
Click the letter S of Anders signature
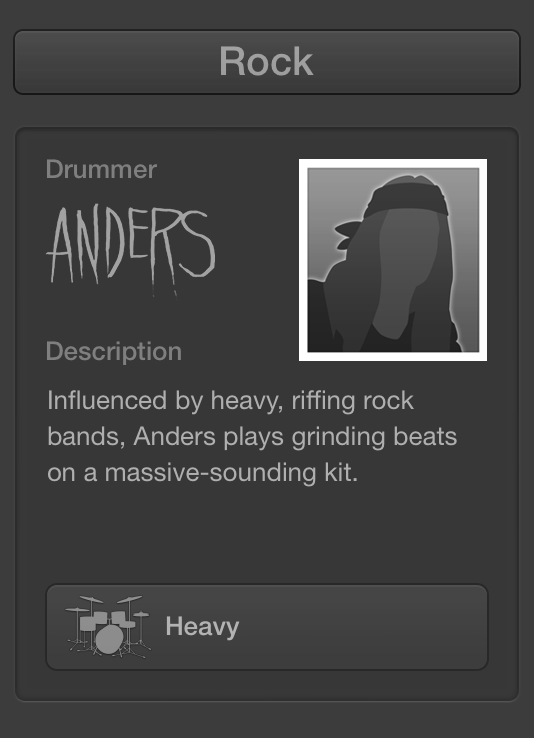(195, 243)
